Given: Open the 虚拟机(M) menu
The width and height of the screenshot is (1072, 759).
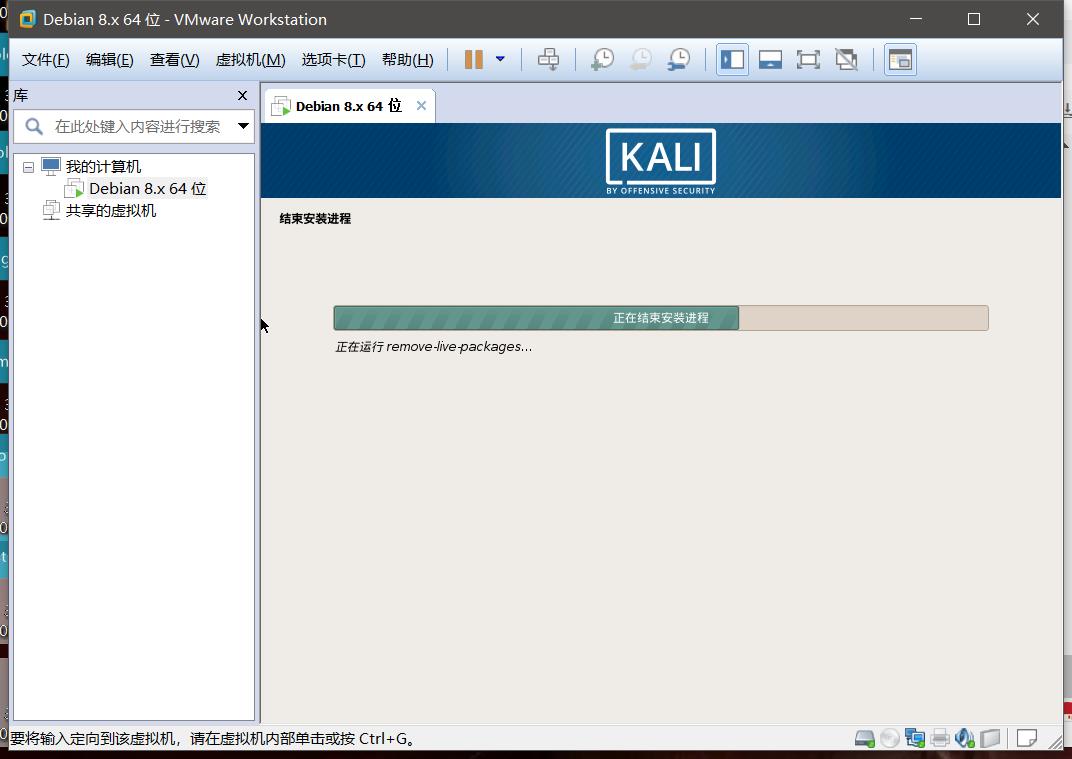Looking at the screenshot, I should coord(250,59).
